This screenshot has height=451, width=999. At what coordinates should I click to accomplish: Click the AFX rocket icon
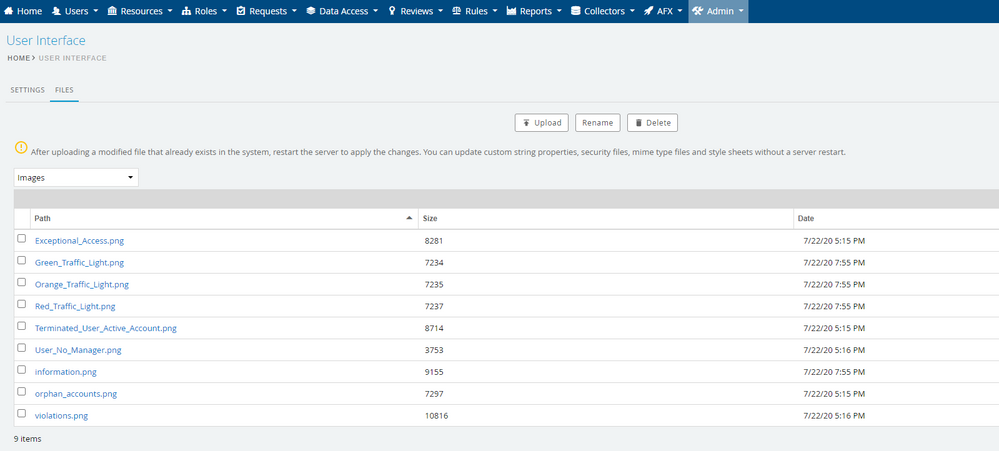649,11
